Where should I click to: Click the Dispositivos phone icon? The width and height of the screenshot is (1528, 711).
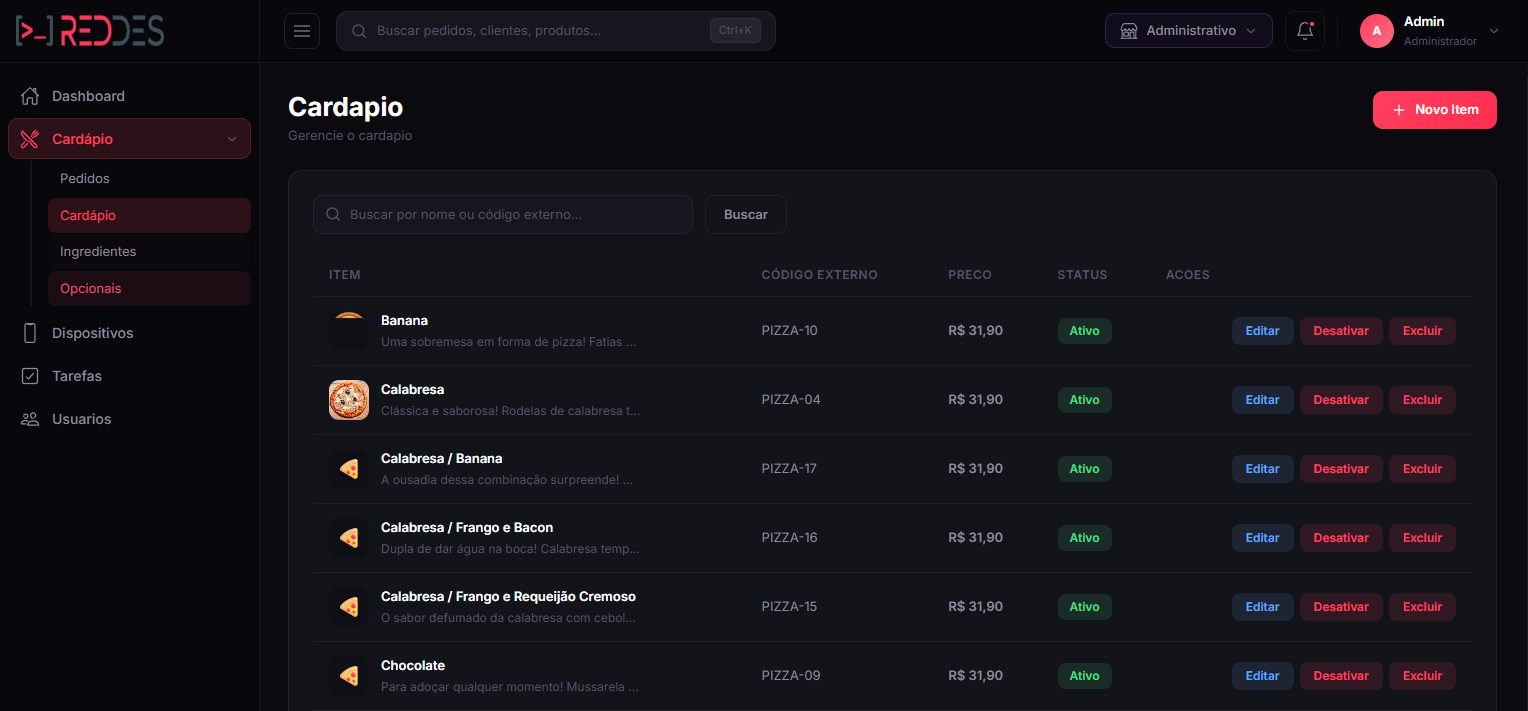pyautogui.click(x=30, y=333)
